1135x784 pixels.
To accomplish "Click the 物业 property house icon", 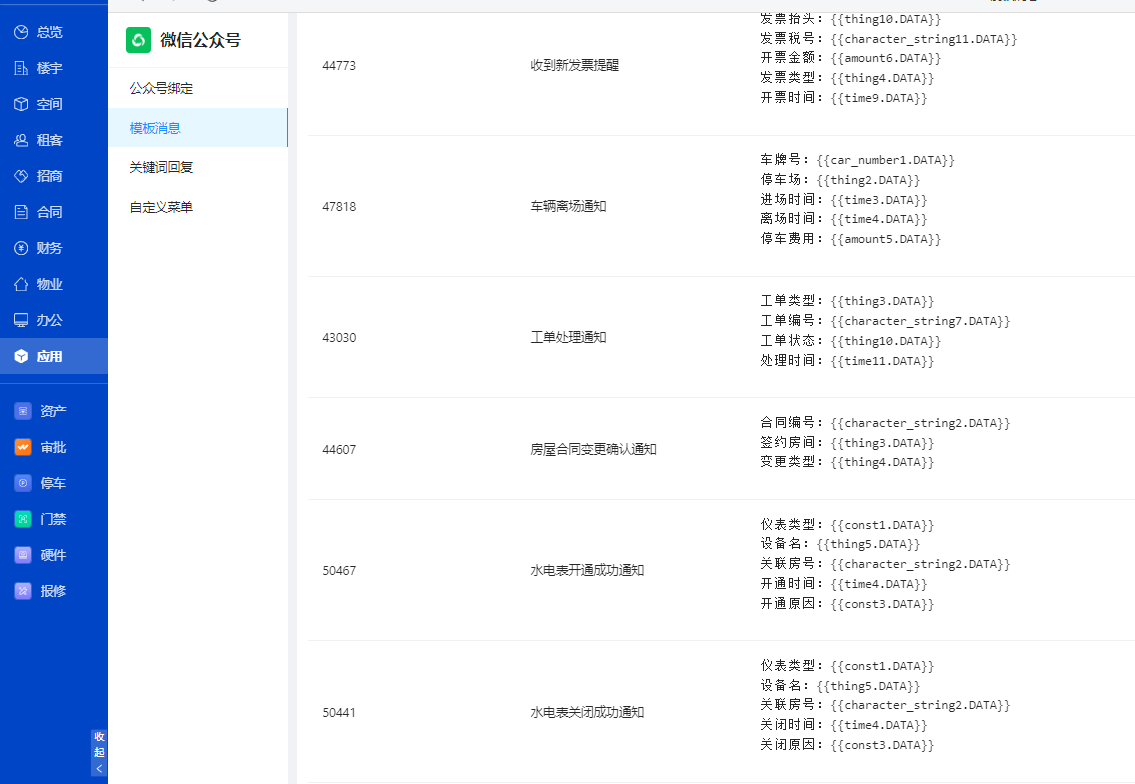I will point(21,284).
